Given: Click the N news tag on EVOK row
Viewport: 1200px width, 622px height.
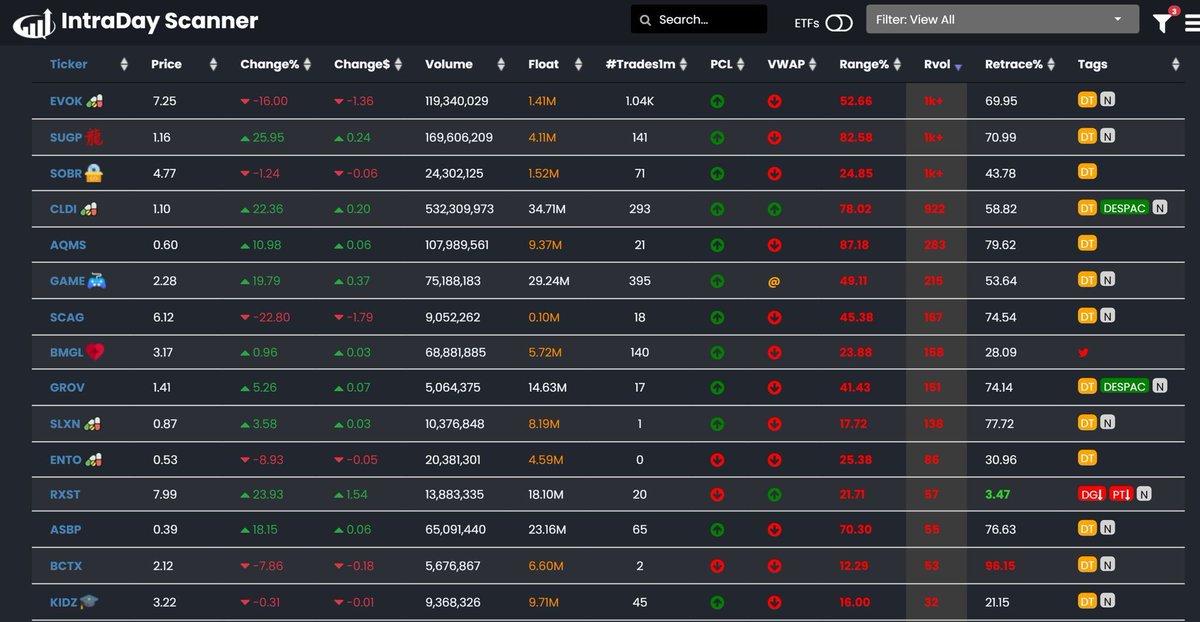Looking at the screenshot, I should tap(1108, 100).
